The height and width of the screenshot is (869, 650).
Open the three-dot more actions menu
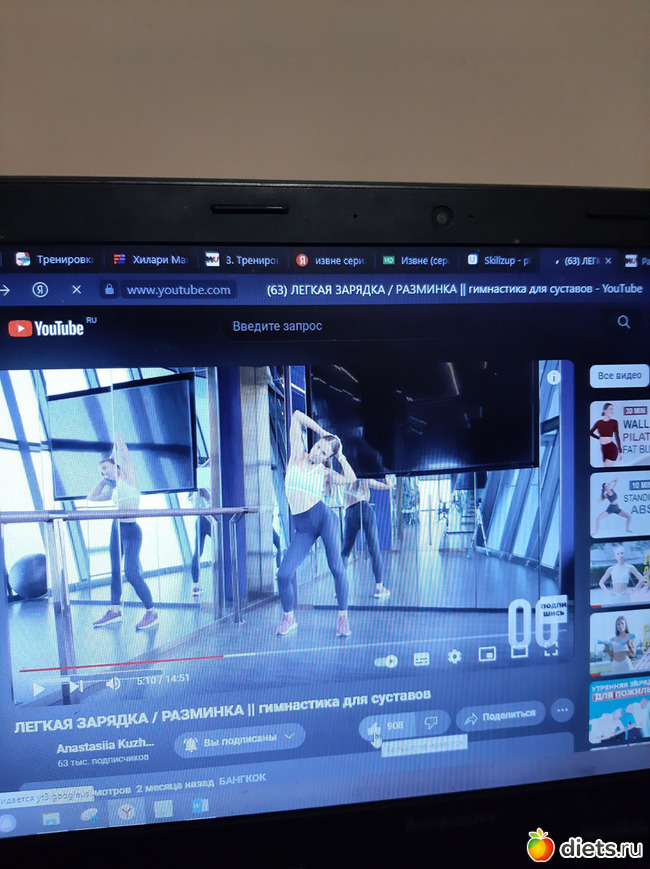[x=562, y=711]
